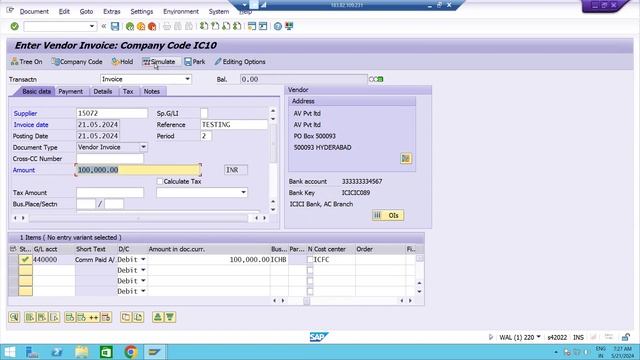This screenshot has height=360, width=640.
Task: Click the Sort Ascending icon below items
Action: click(x=158, y=317)
